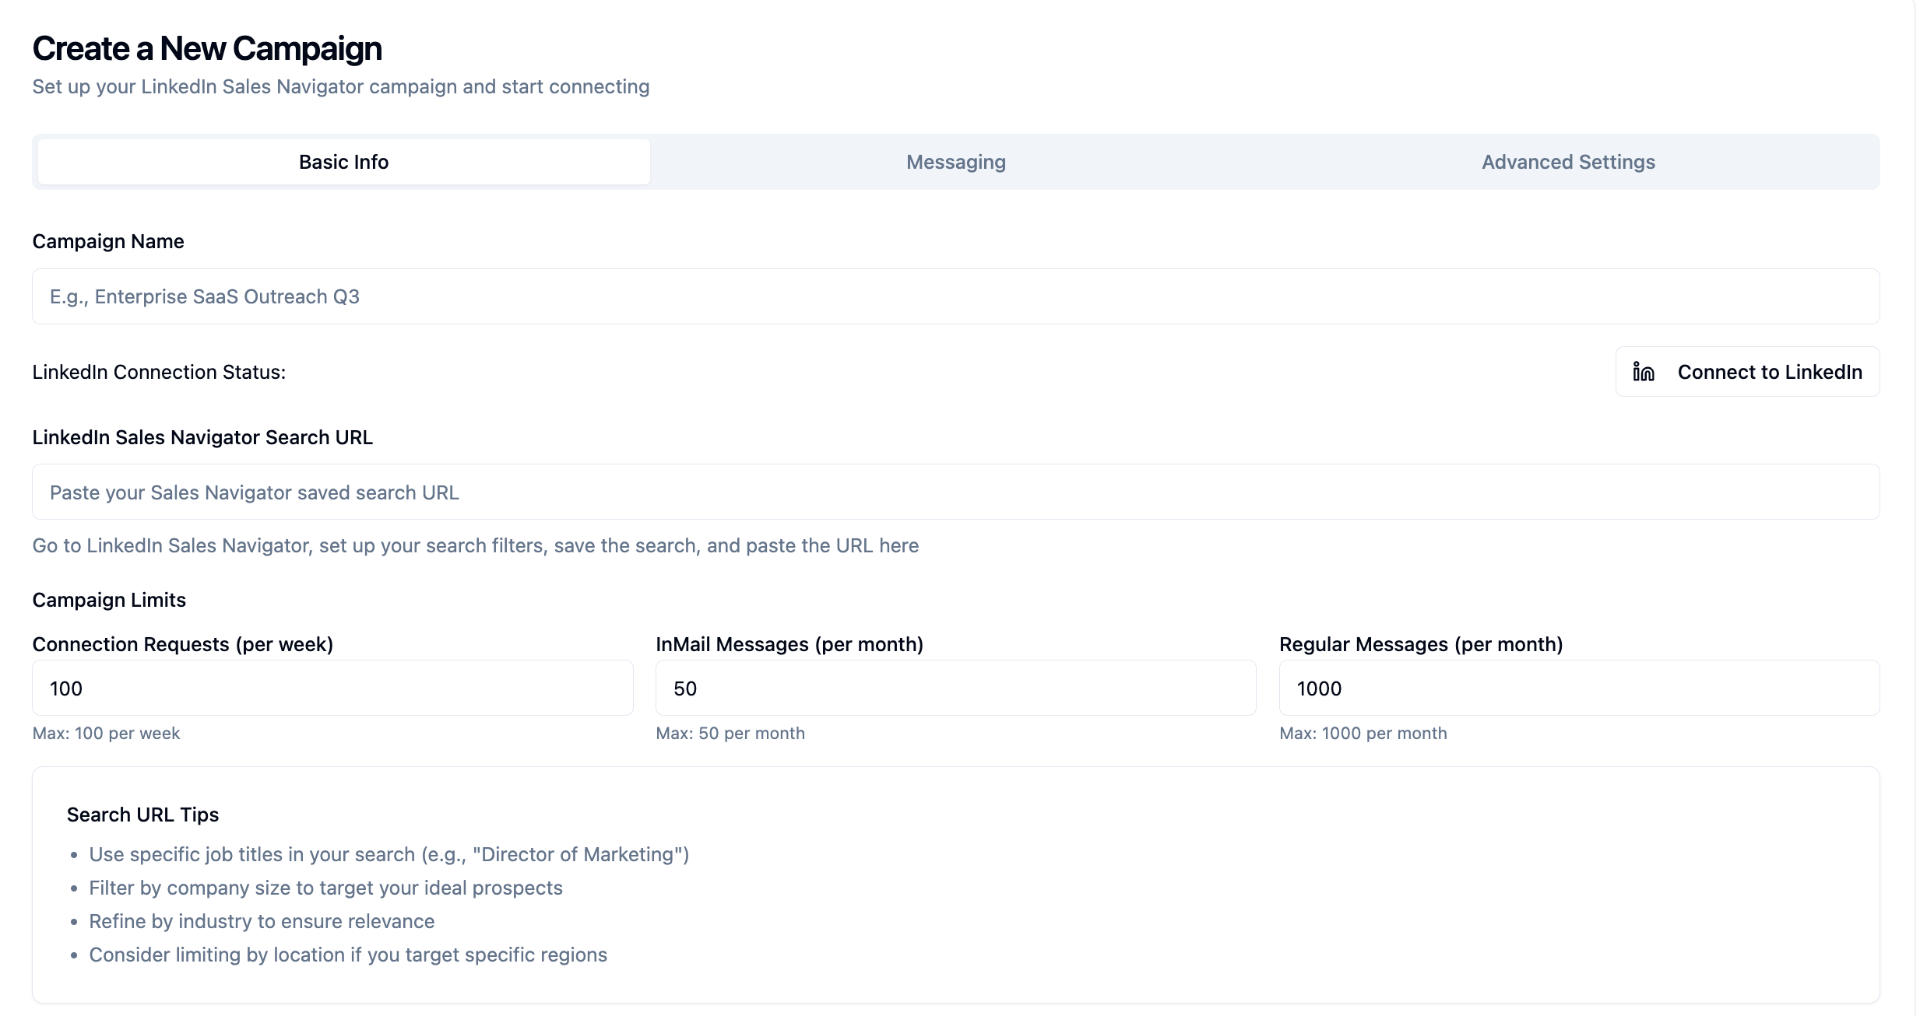
Task: Click the 'Create a New Campaign' heading
Action: [x=207, y=48]
